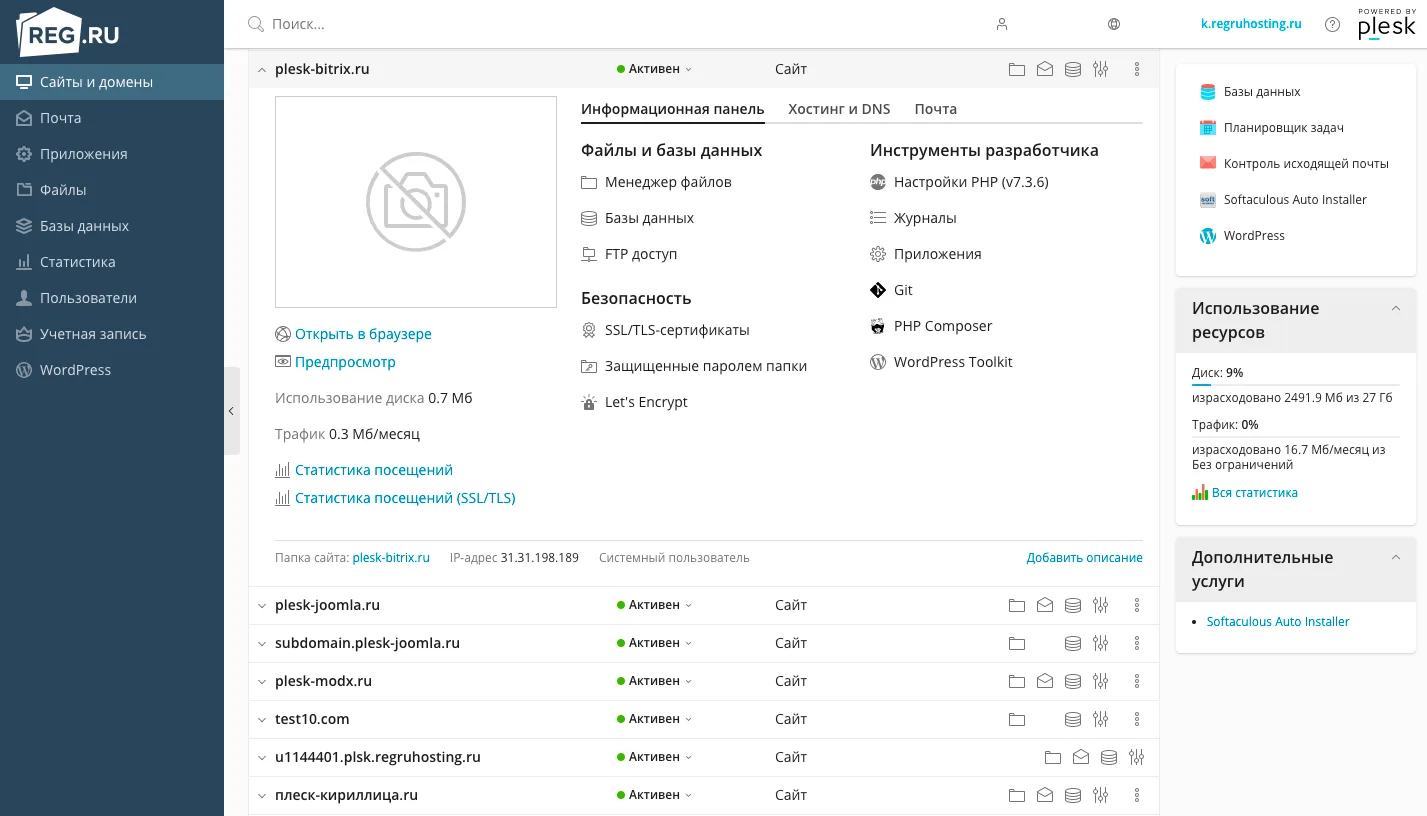Open folder icon in u1144401.plsk.regruhosting.ru row
Image resolution: width=1427 pixels, height=816 pixels.
pyautogui.click(x=1053, y=757)
